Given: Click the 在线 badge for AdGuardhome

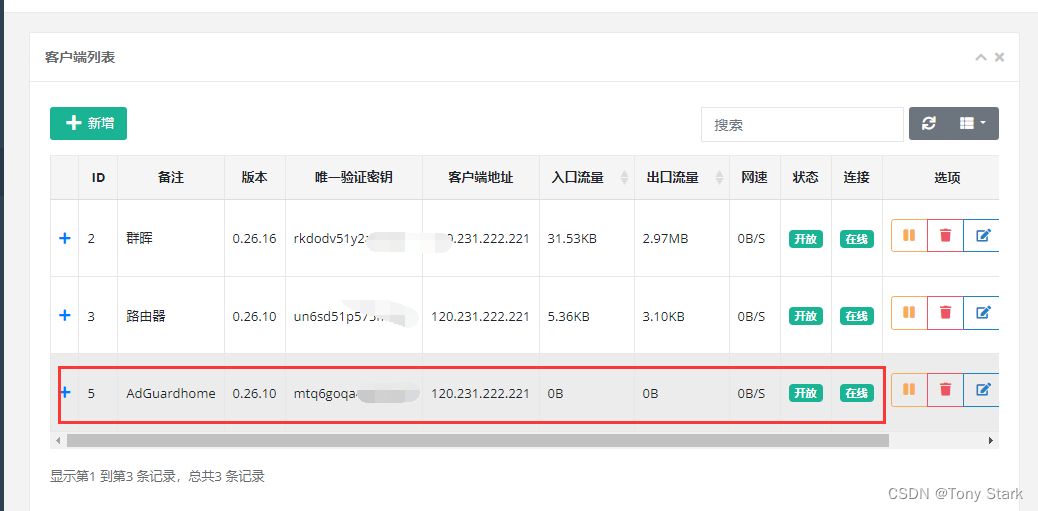Looking at the screenshot, I should pyautogui.click(x=857, y=393).
